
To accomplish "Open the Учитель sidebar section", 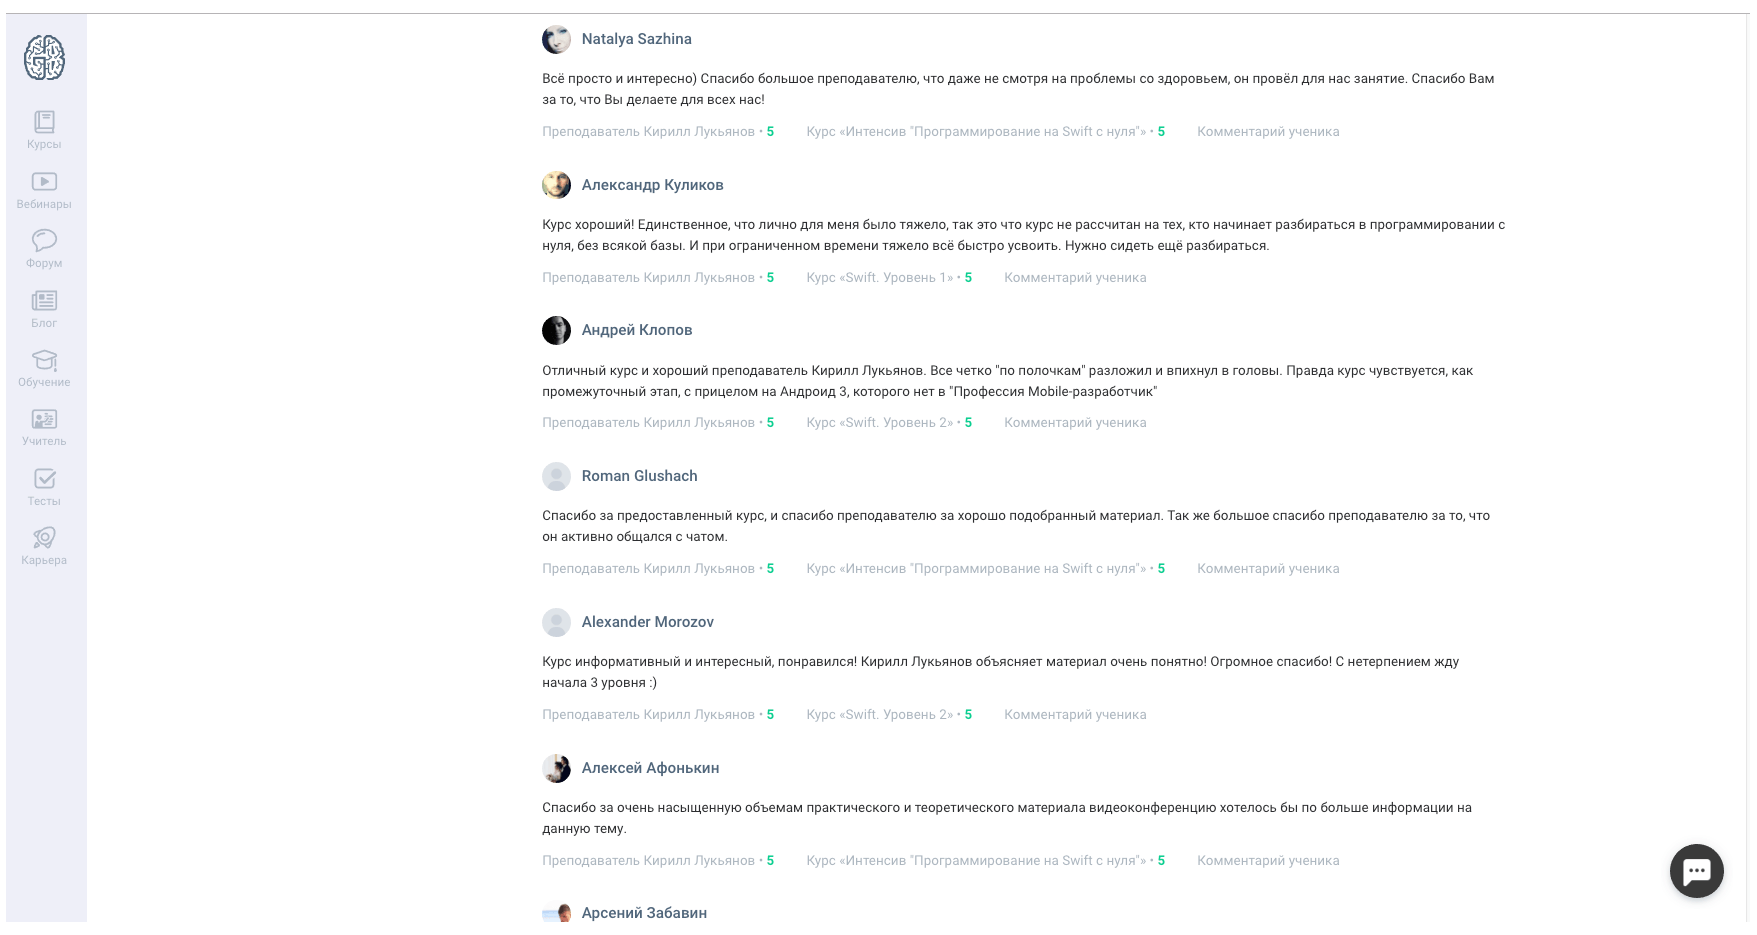I will [x=44, y=428].
